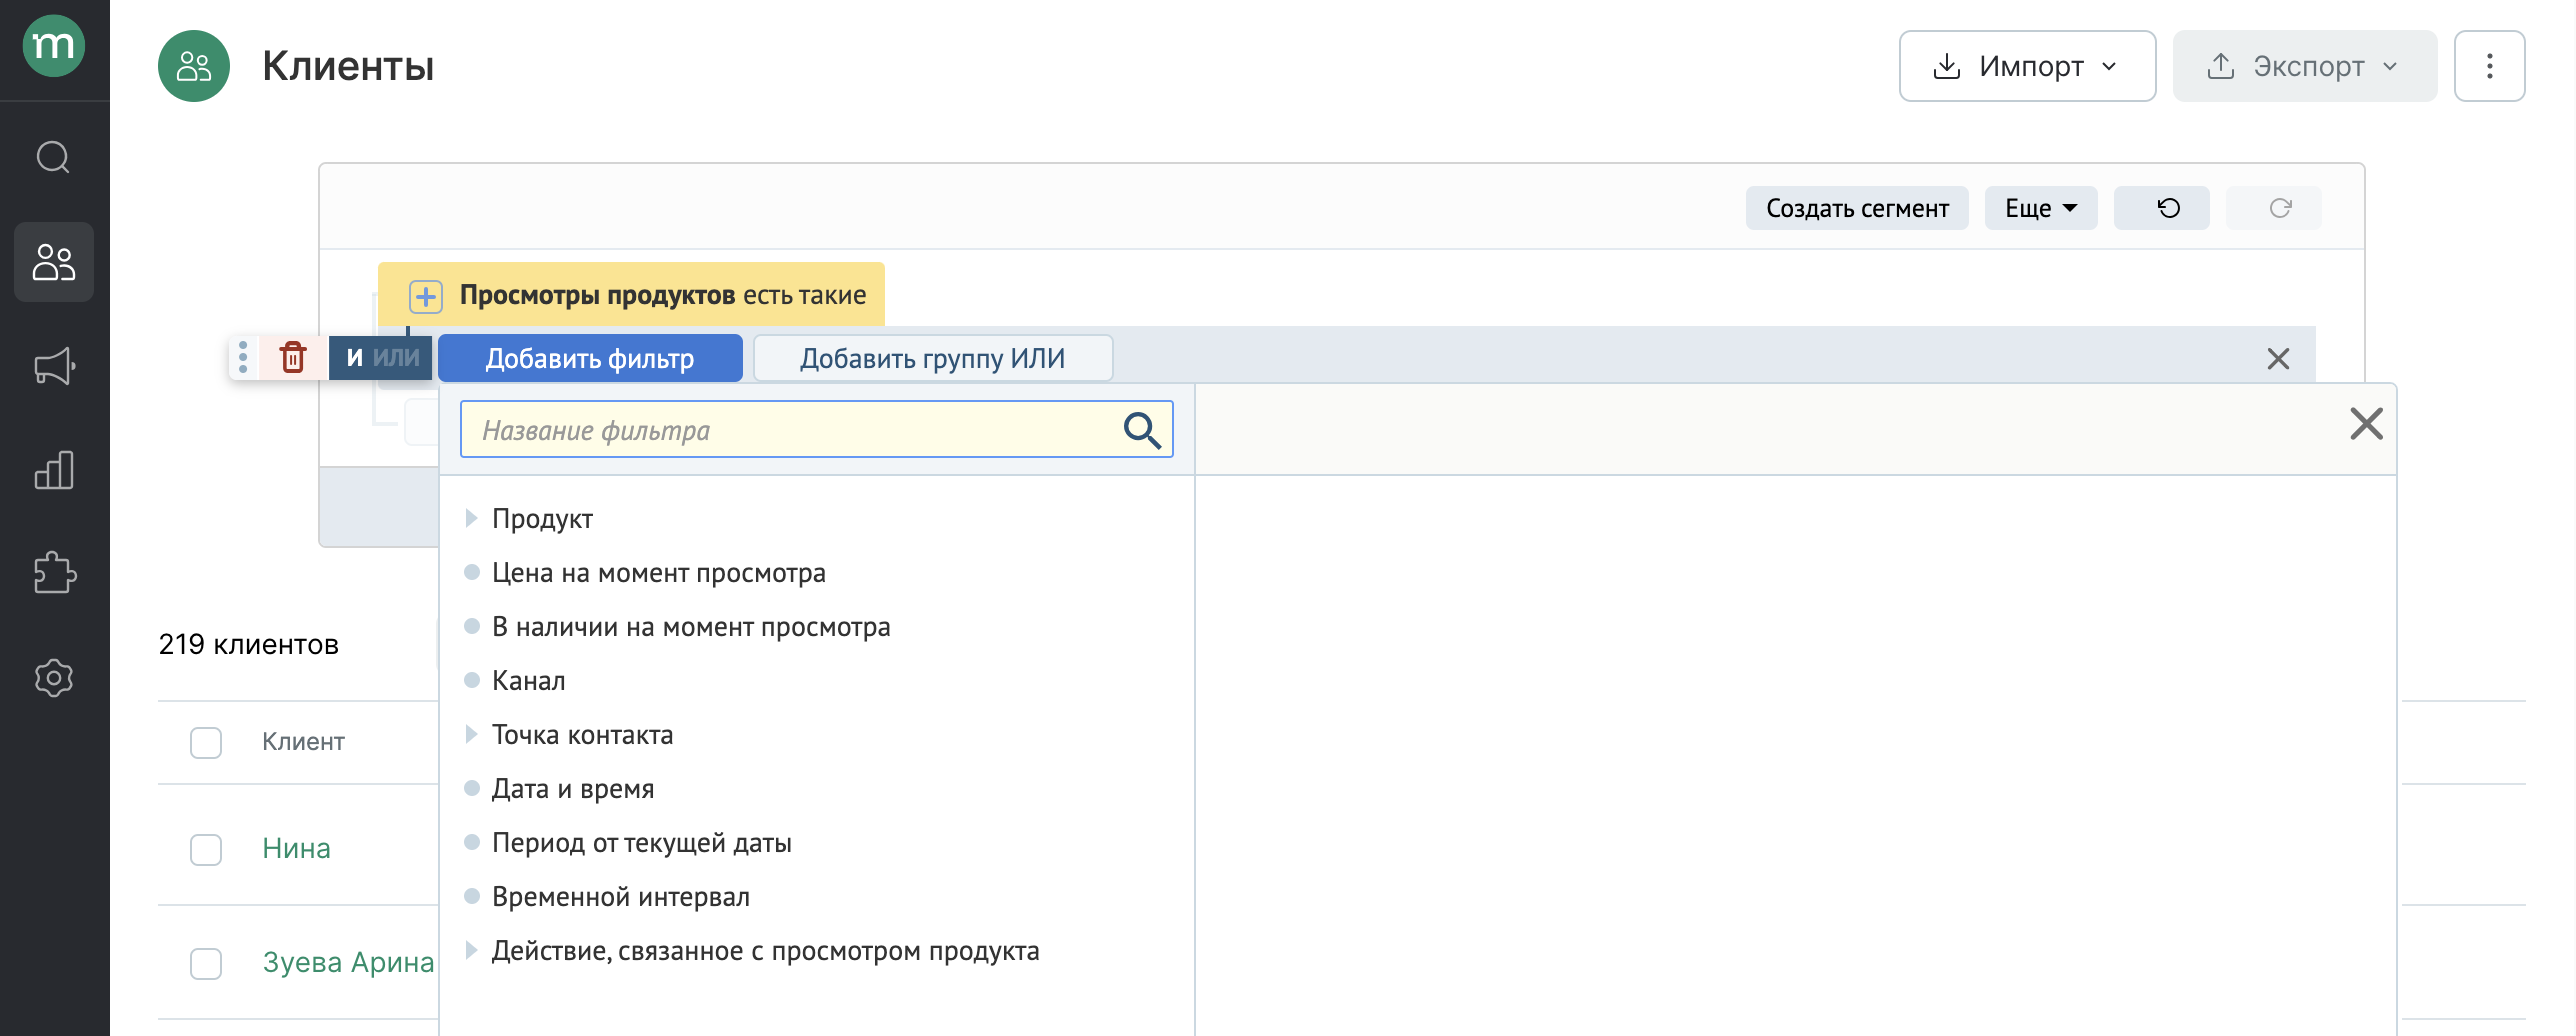Open settings gear in sidebar
2576x1036 pixels.
point(54,678)
